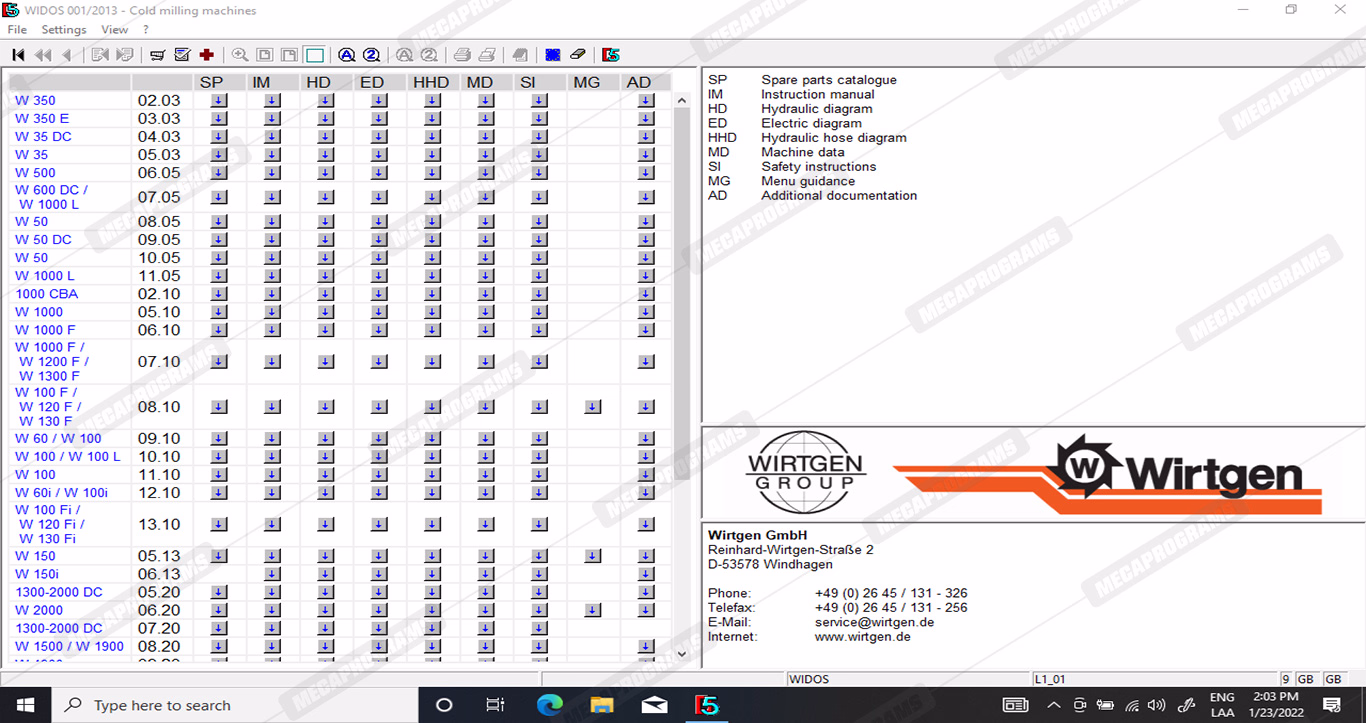Click the blue dashed-selection square icon

[553, 55]
